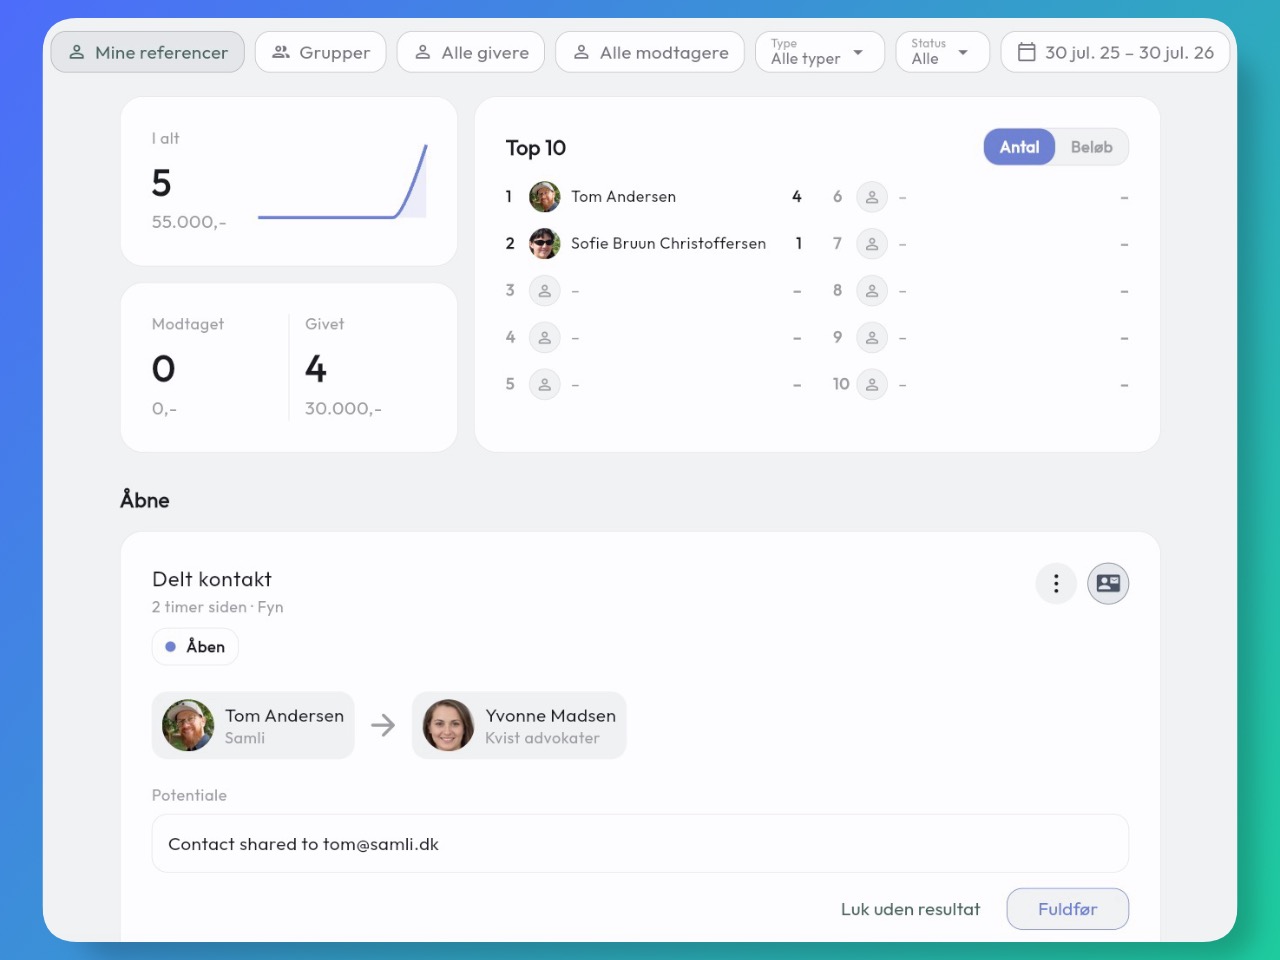Click Tom Andersen's avatar in Top 10

[x=545, y=197]
